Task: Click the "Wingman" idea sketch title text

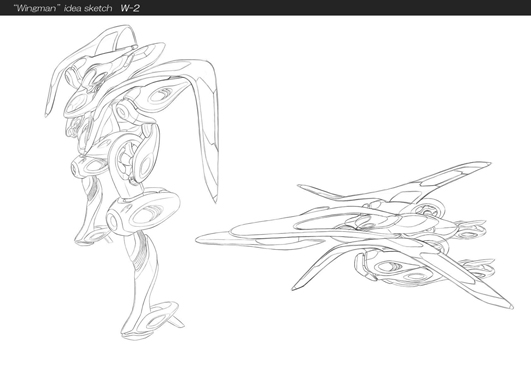Action: [63, 8]
